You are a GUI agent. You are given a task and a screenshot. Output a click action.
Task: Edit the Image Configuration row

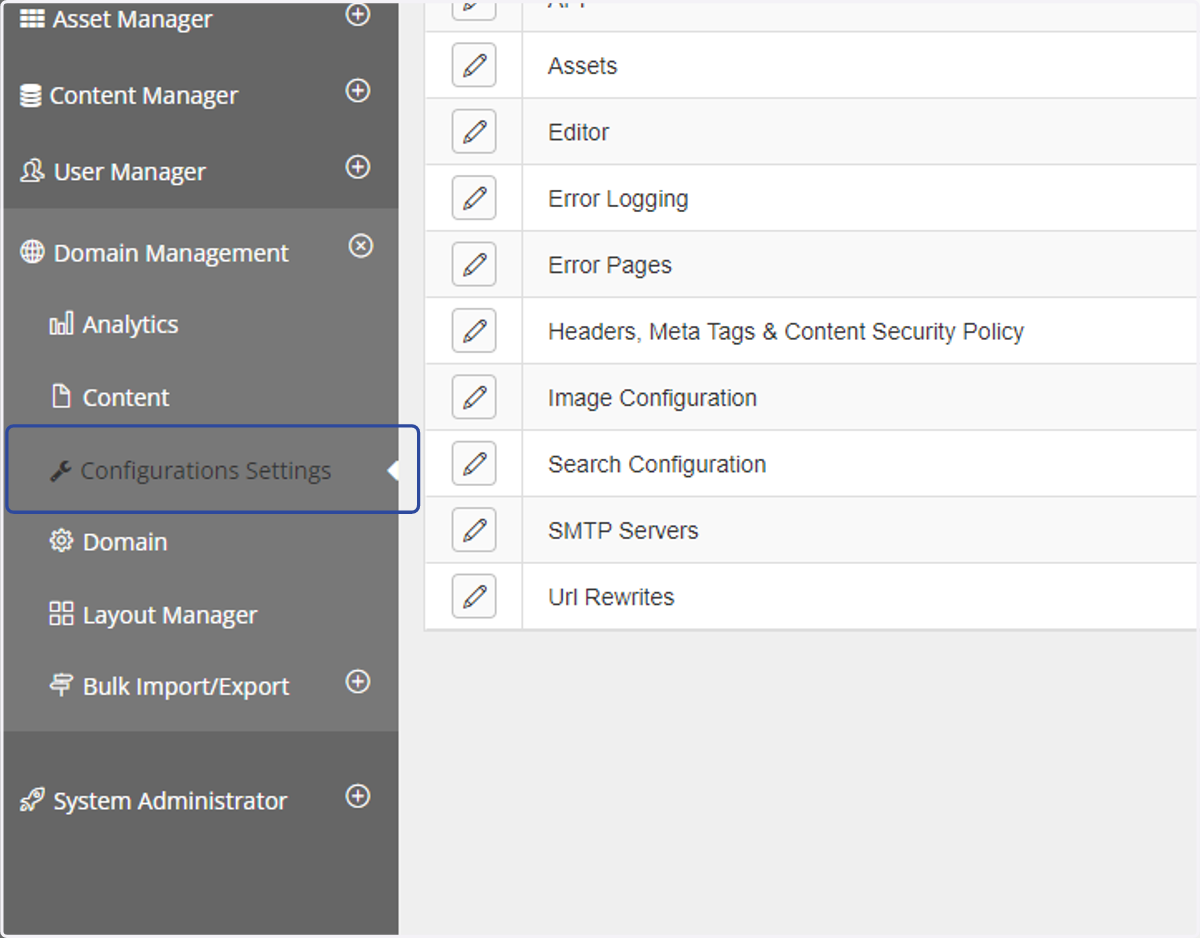point(474,398)
